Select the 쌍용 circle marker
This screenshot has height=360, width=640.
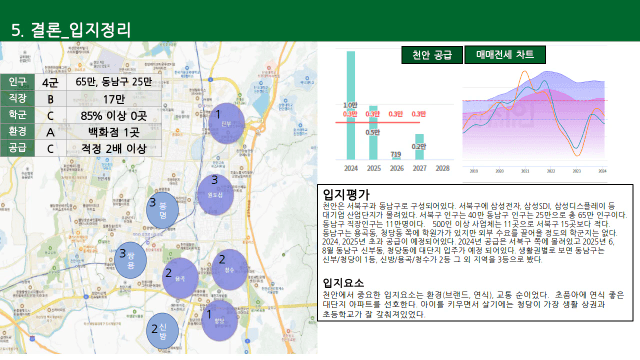pyautogui.click(x=131, y=260)
